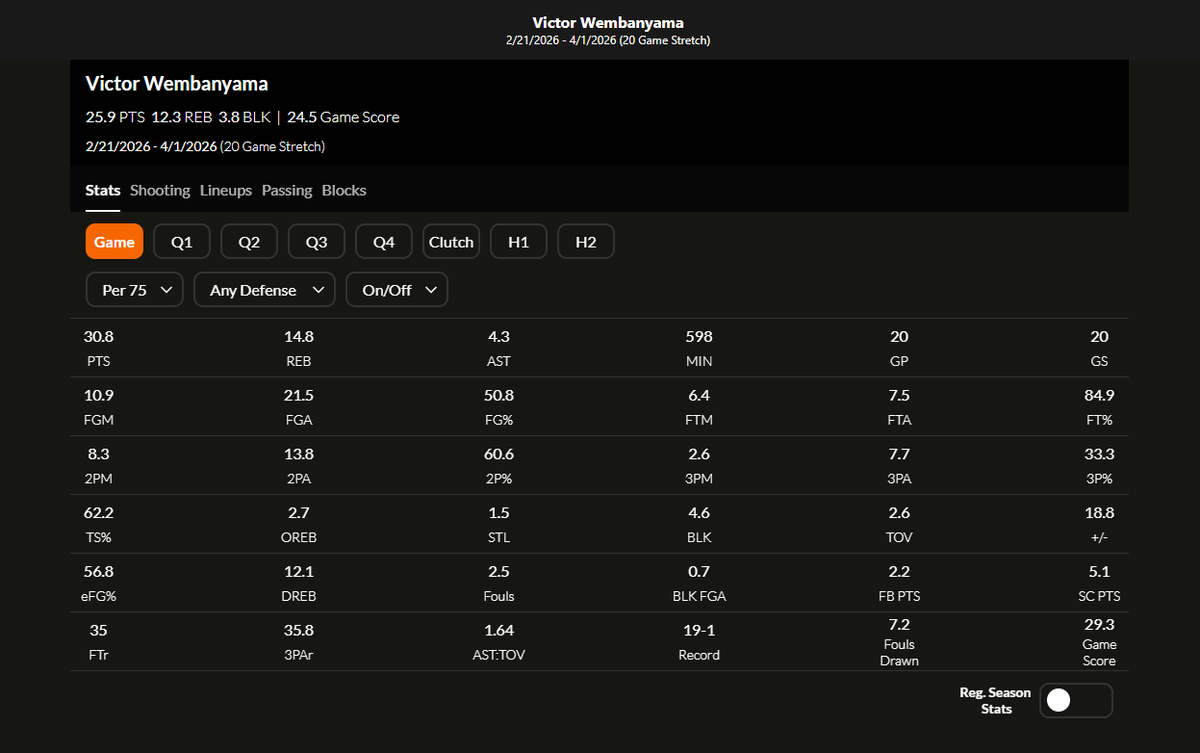Click the 21.5 FGA value

pos(299,395)
